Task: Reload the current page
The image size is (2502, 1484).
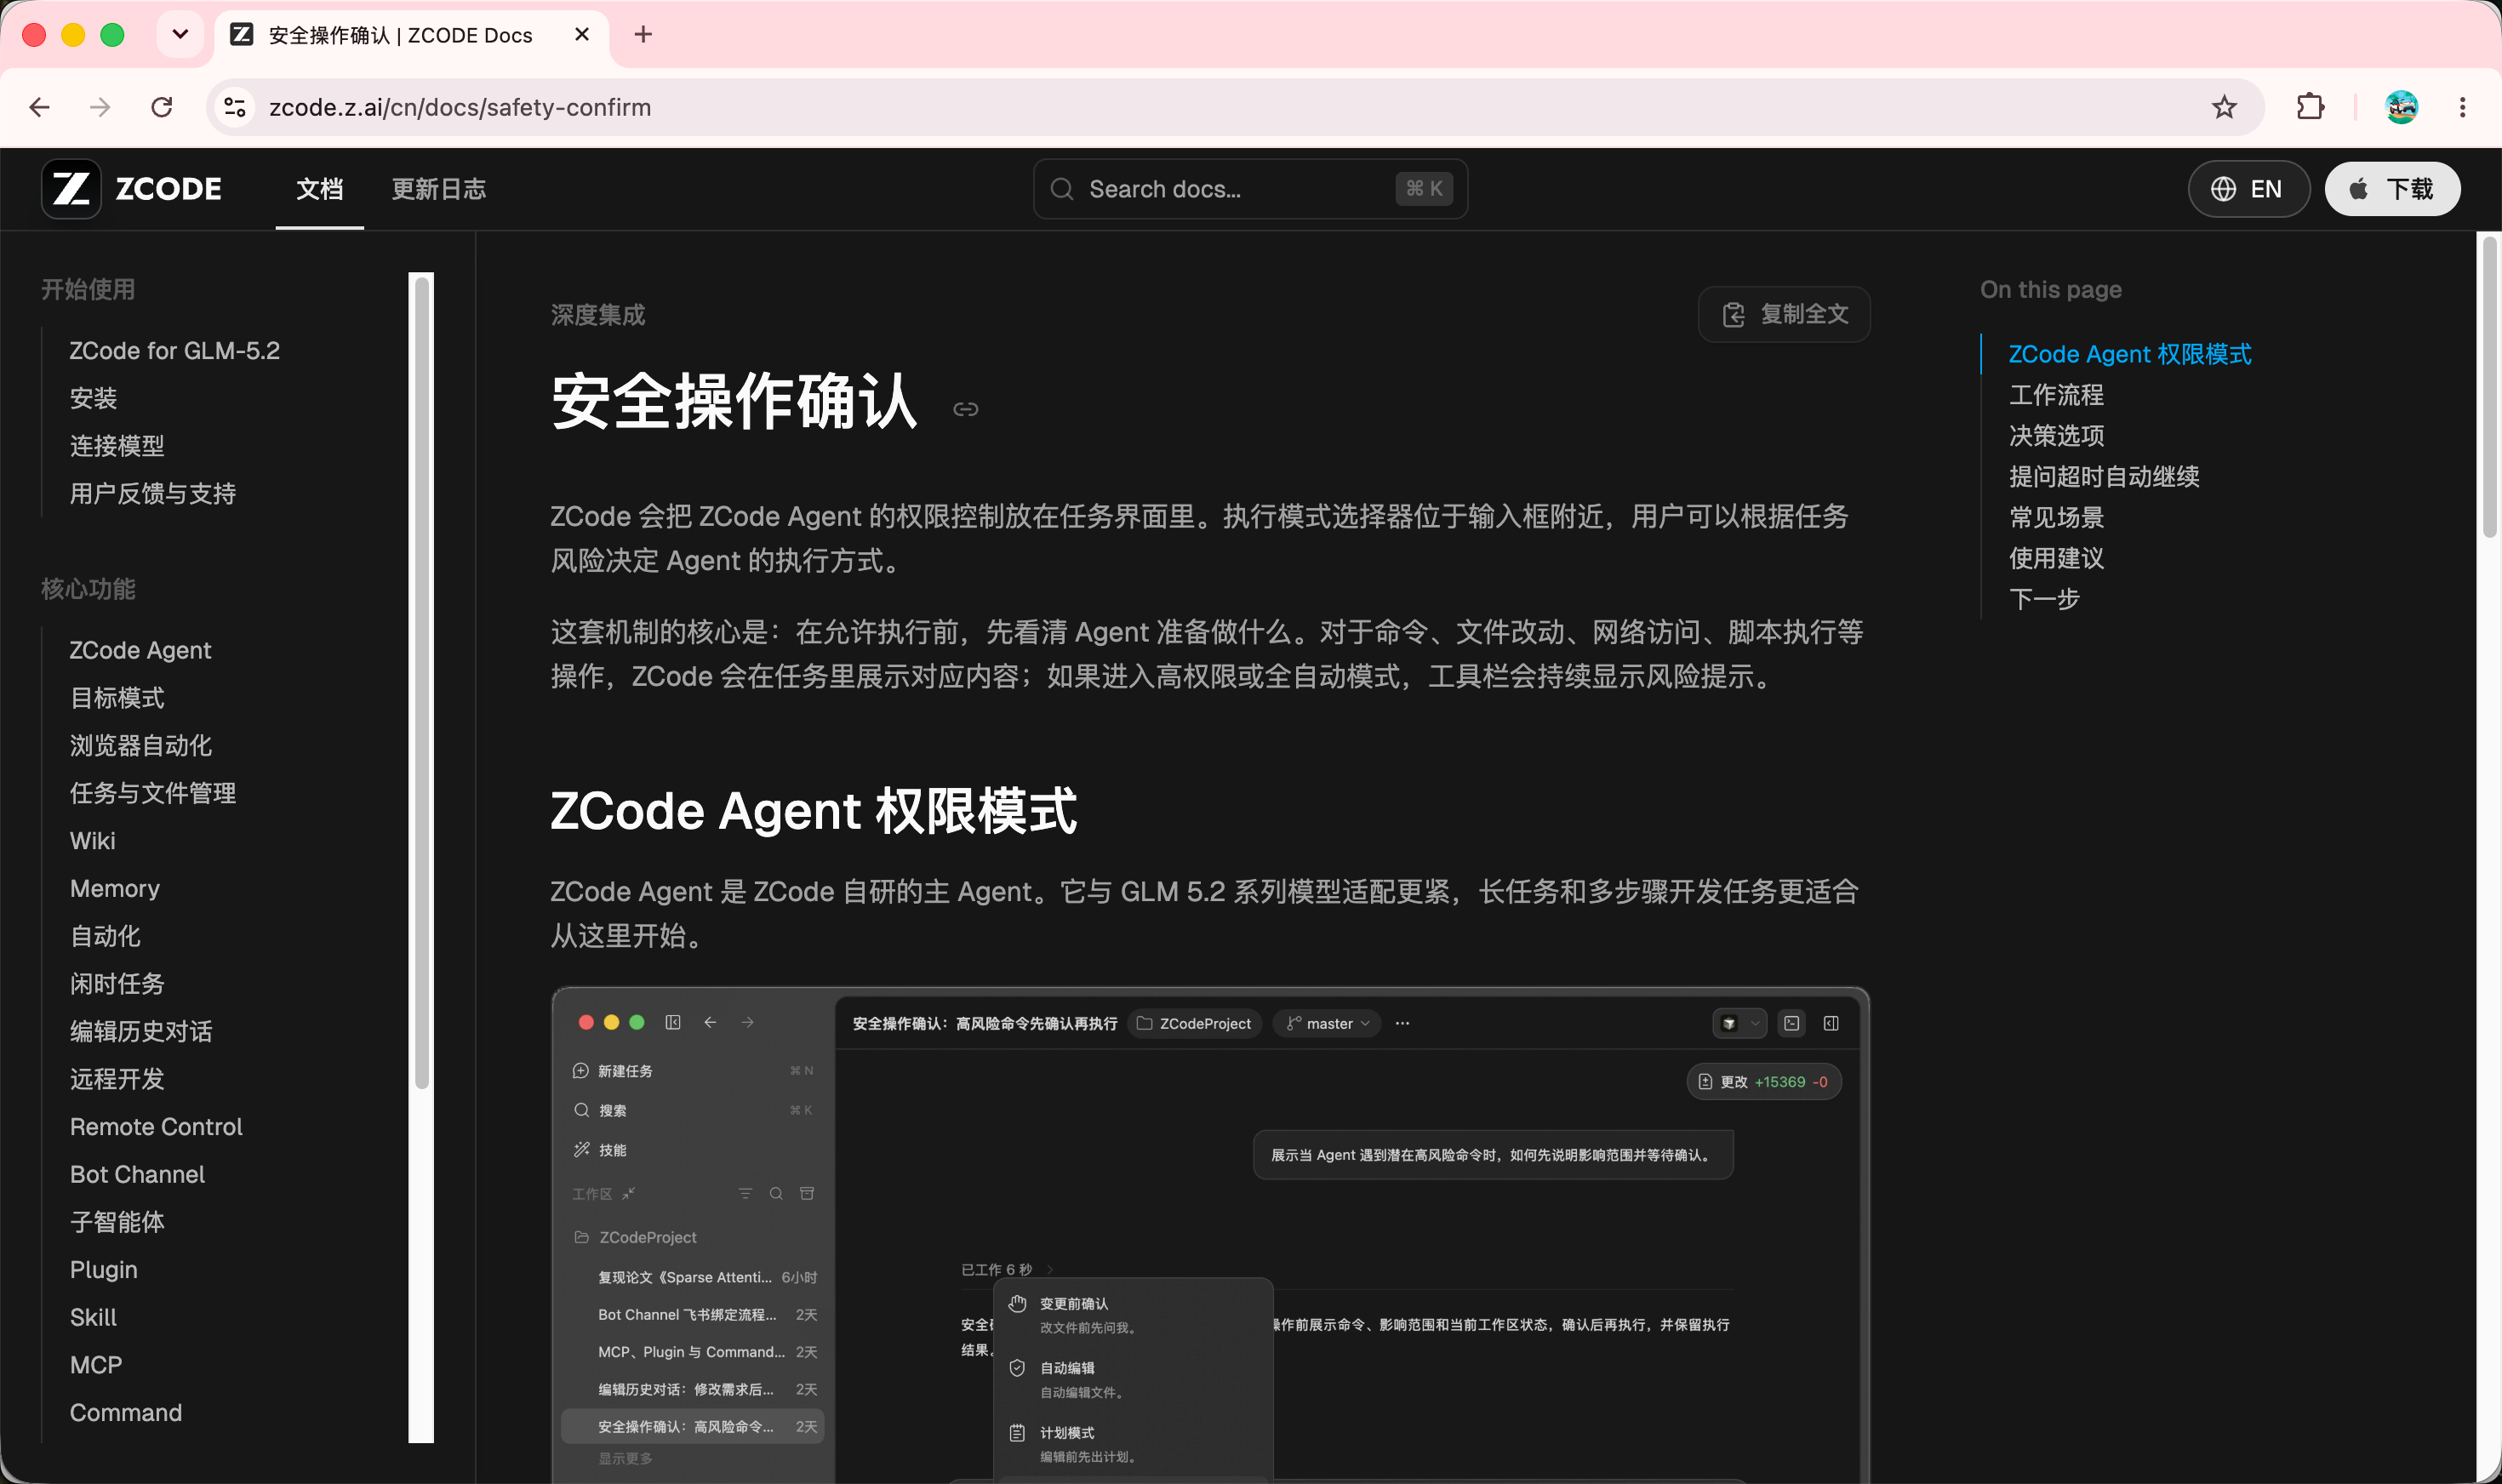Action: (161, 107)
